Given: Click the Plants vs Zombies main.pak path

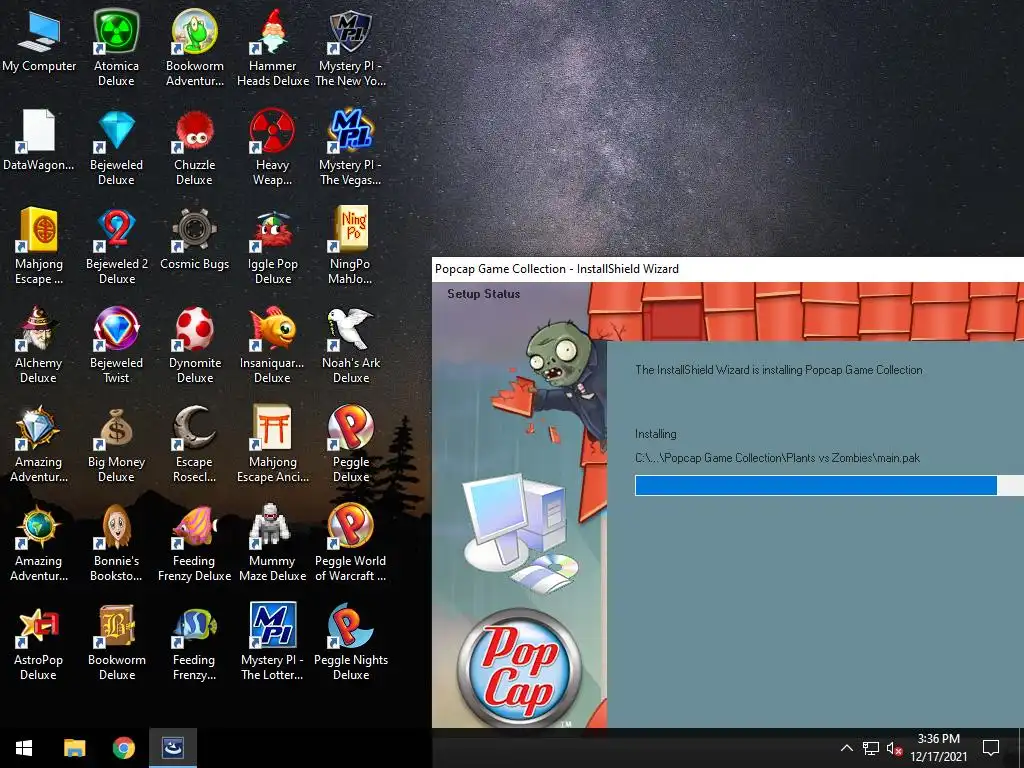Looking at the screenshot, I should 777,458.
